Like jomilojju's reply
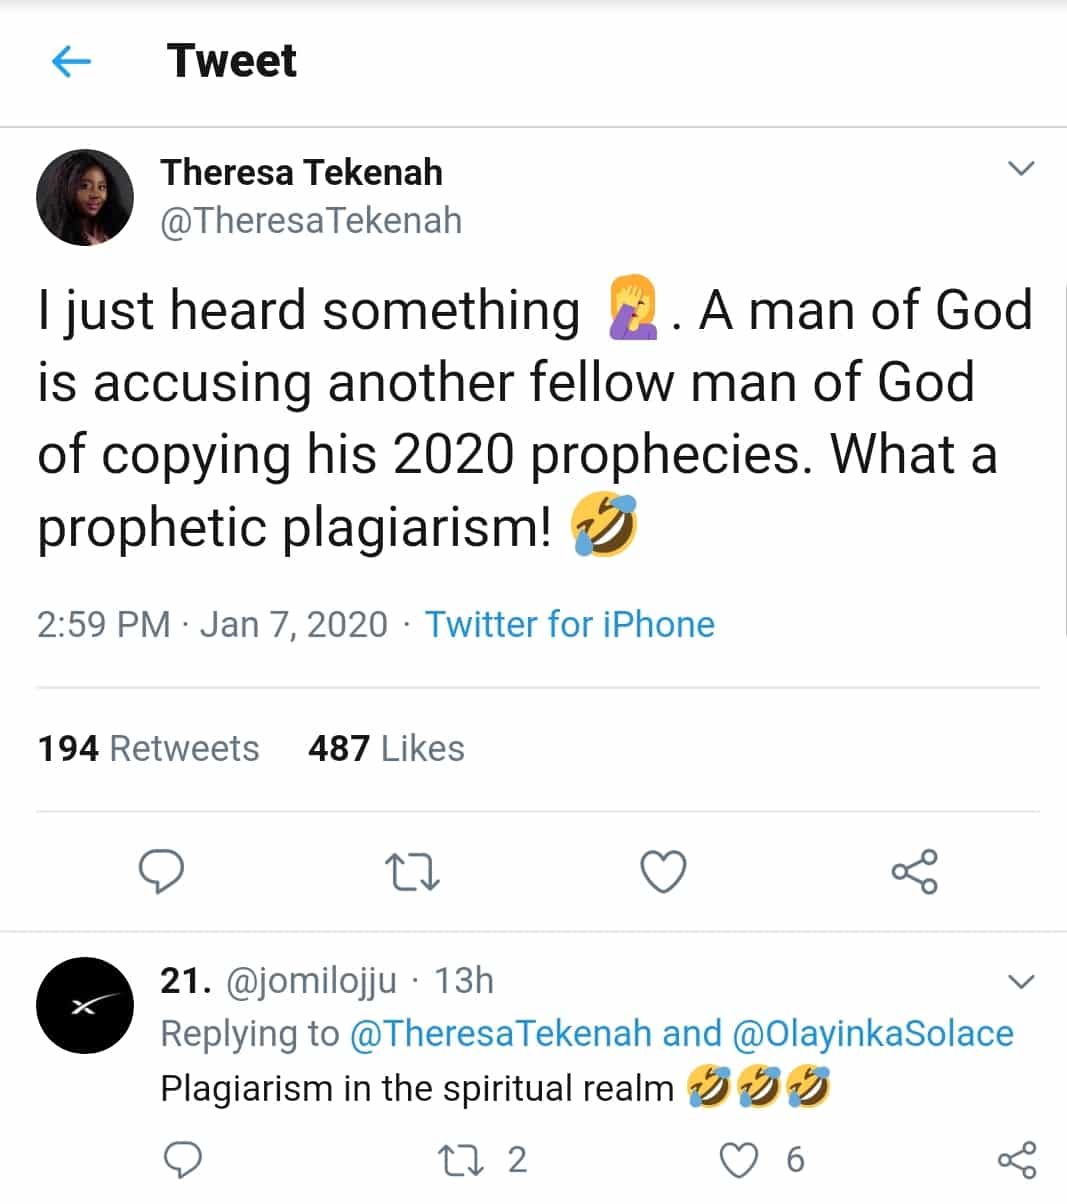This screenshot has width=1067, height=1204. 739,1160
